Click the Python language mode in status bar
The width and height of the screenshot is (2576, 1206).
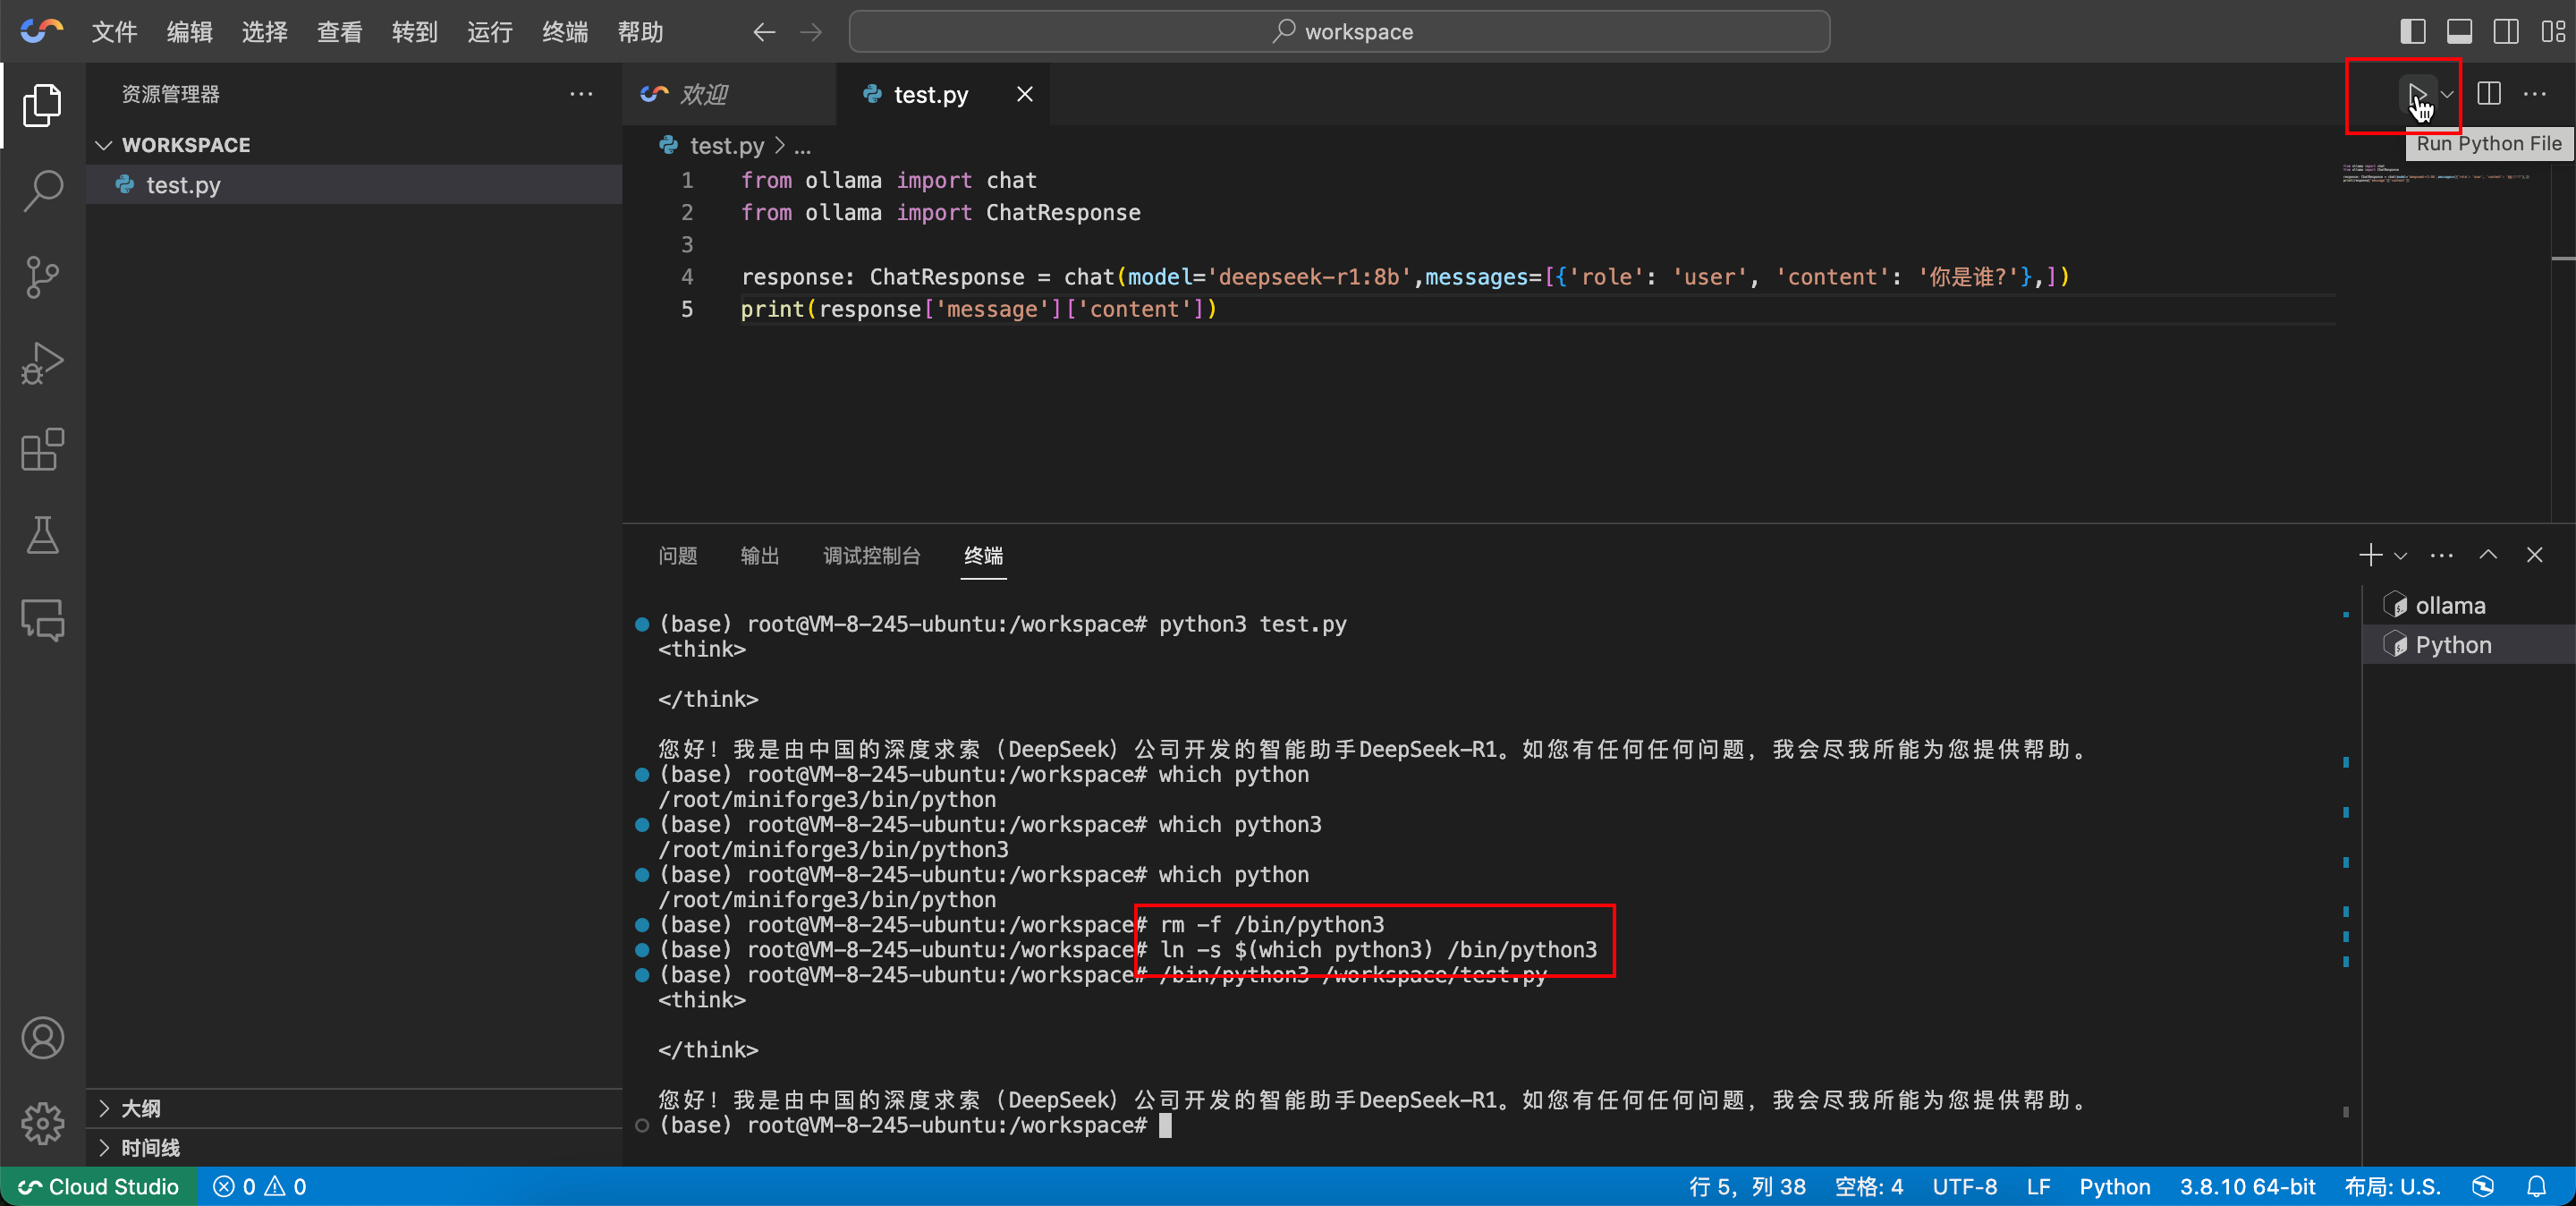2114,1186
